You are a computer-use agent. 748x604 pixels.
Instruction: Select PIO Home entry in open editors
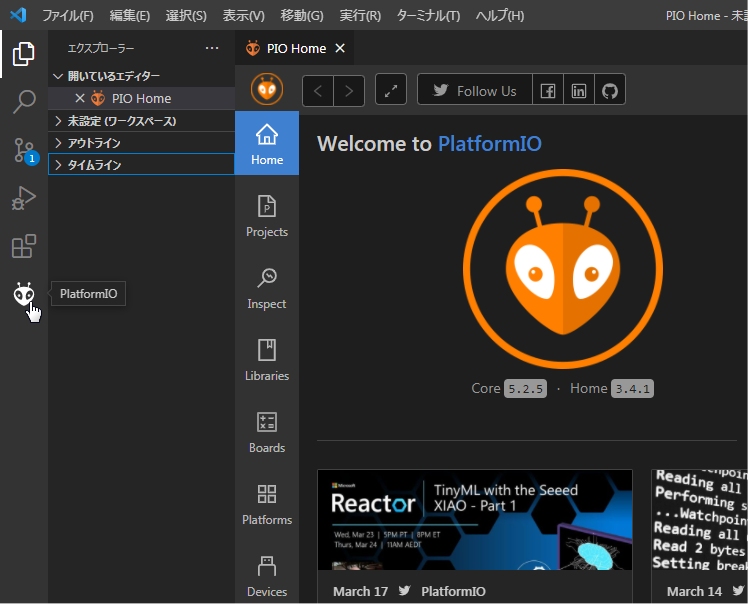(x=142, y=98)
